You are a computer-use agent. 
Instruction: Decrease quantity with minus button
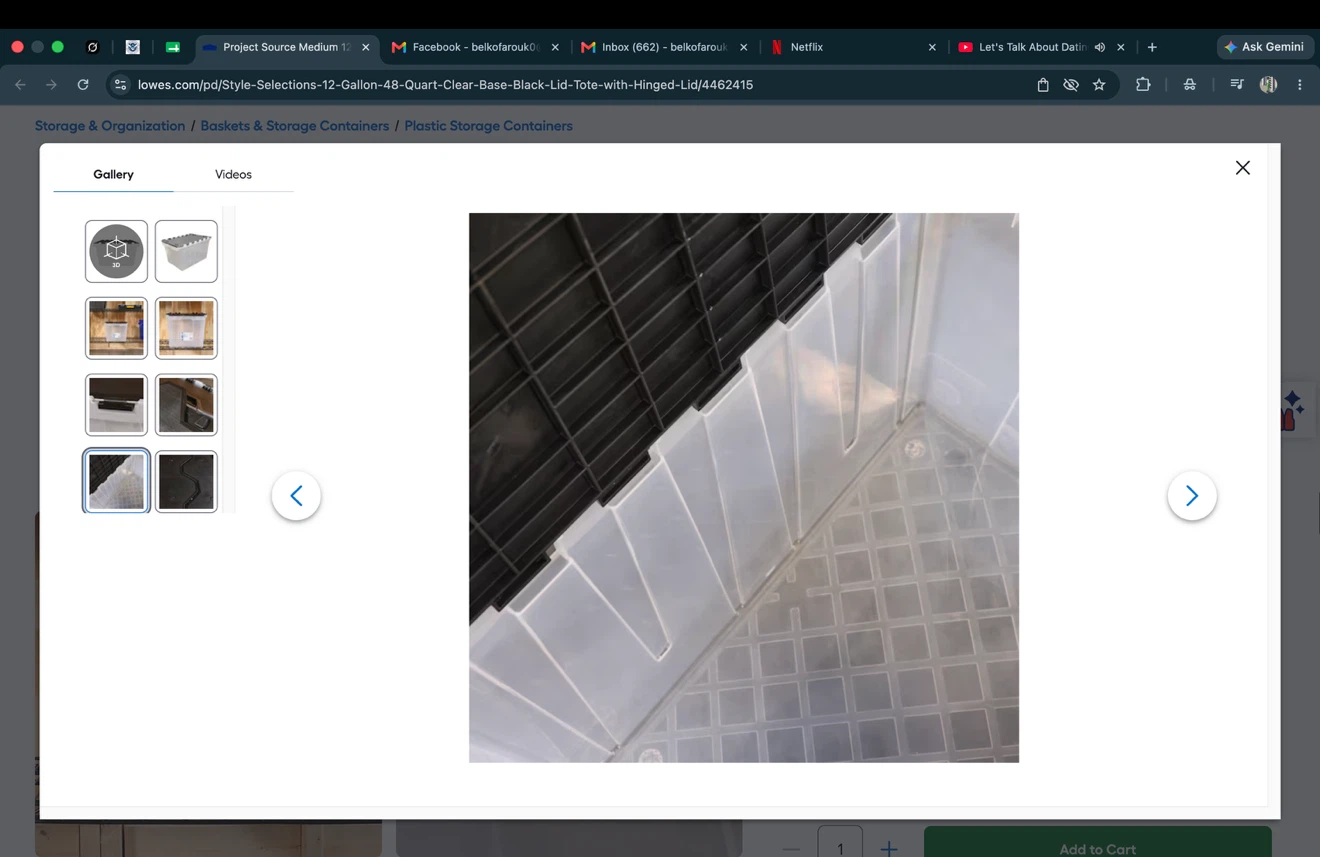791,848
